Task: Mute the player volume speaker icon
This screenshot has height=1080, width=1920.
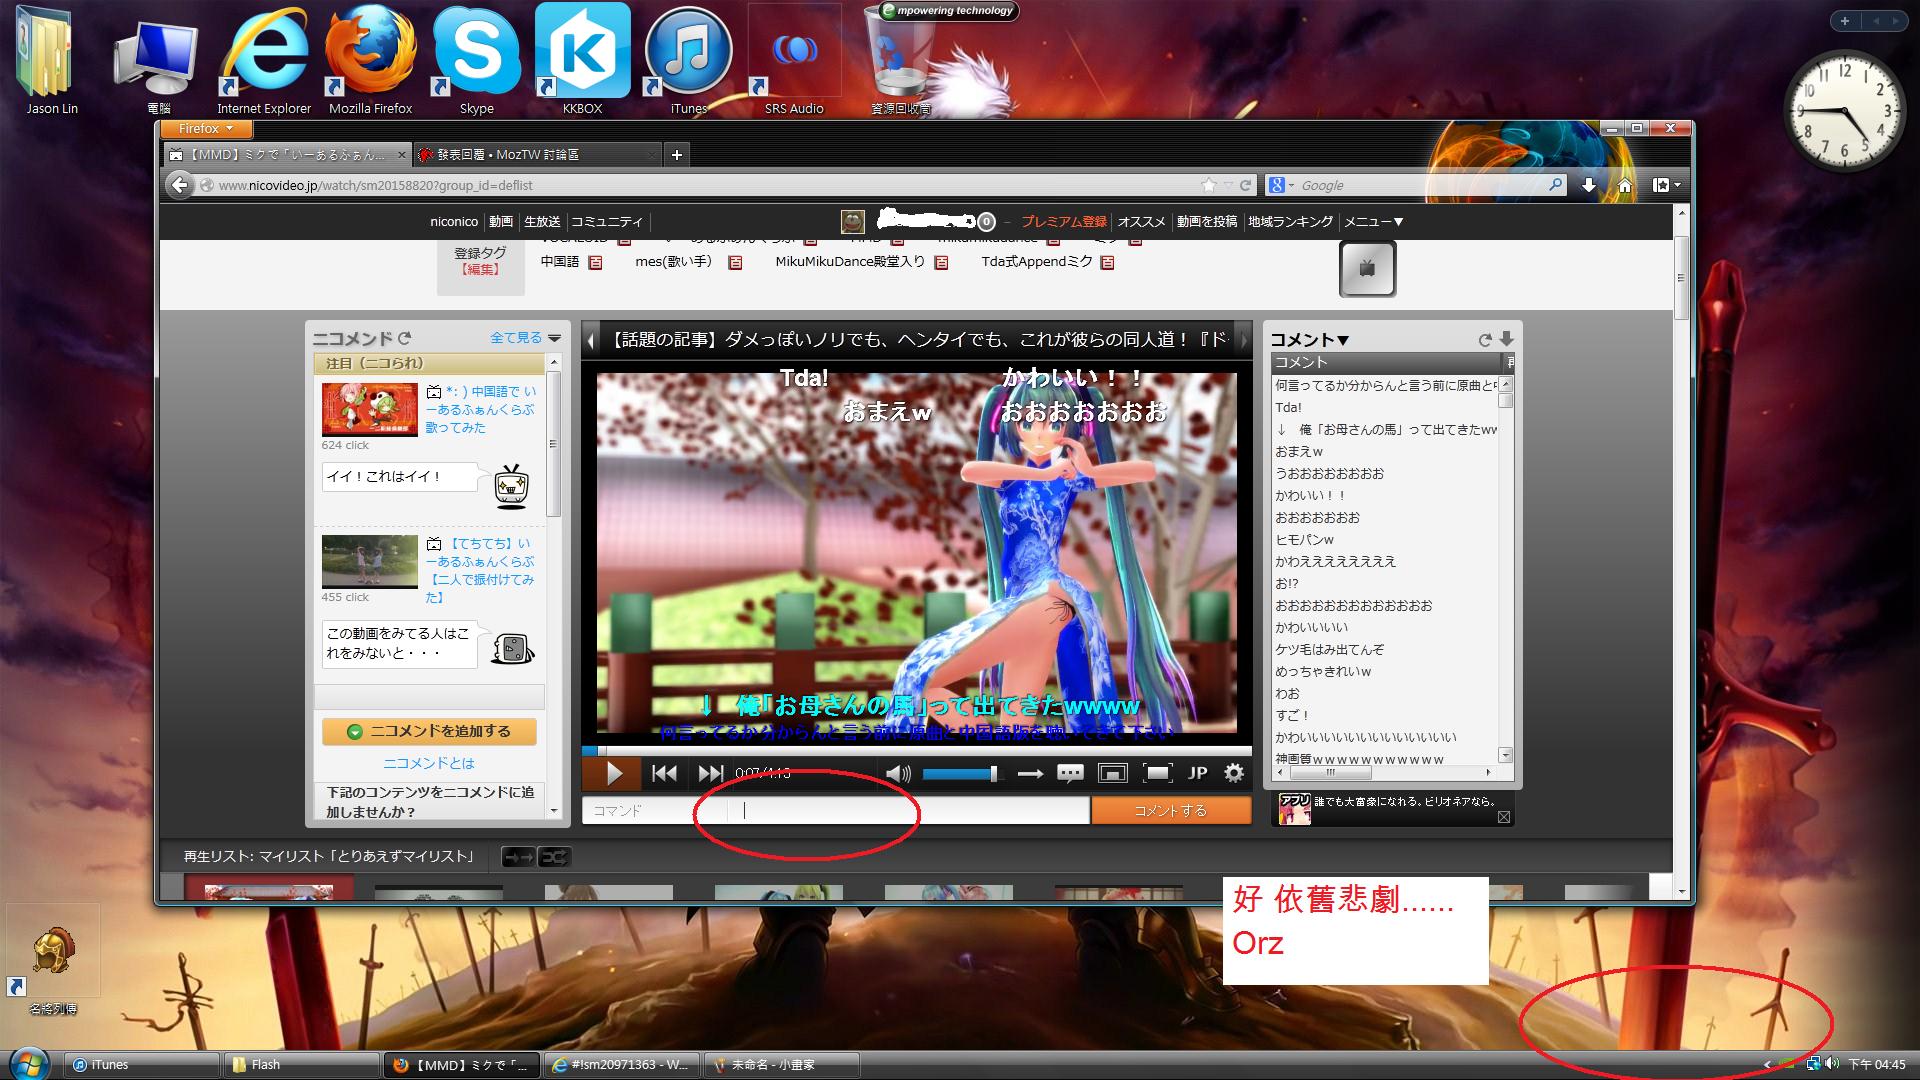Action: click(897, 773)
